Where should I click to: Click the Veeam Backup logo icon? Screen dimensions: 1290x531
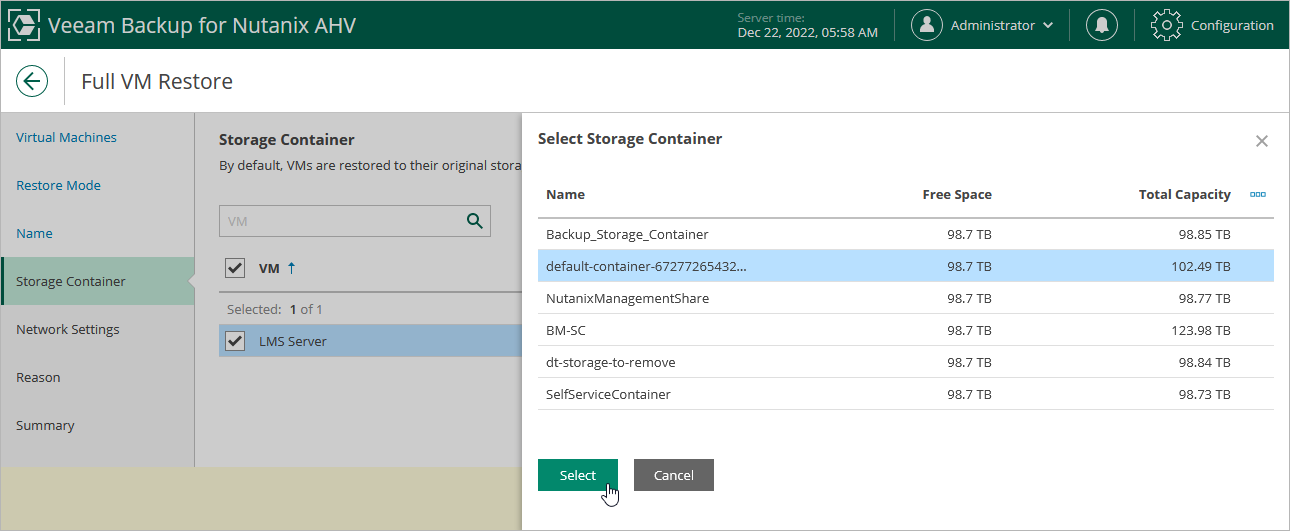coord(24,26)
